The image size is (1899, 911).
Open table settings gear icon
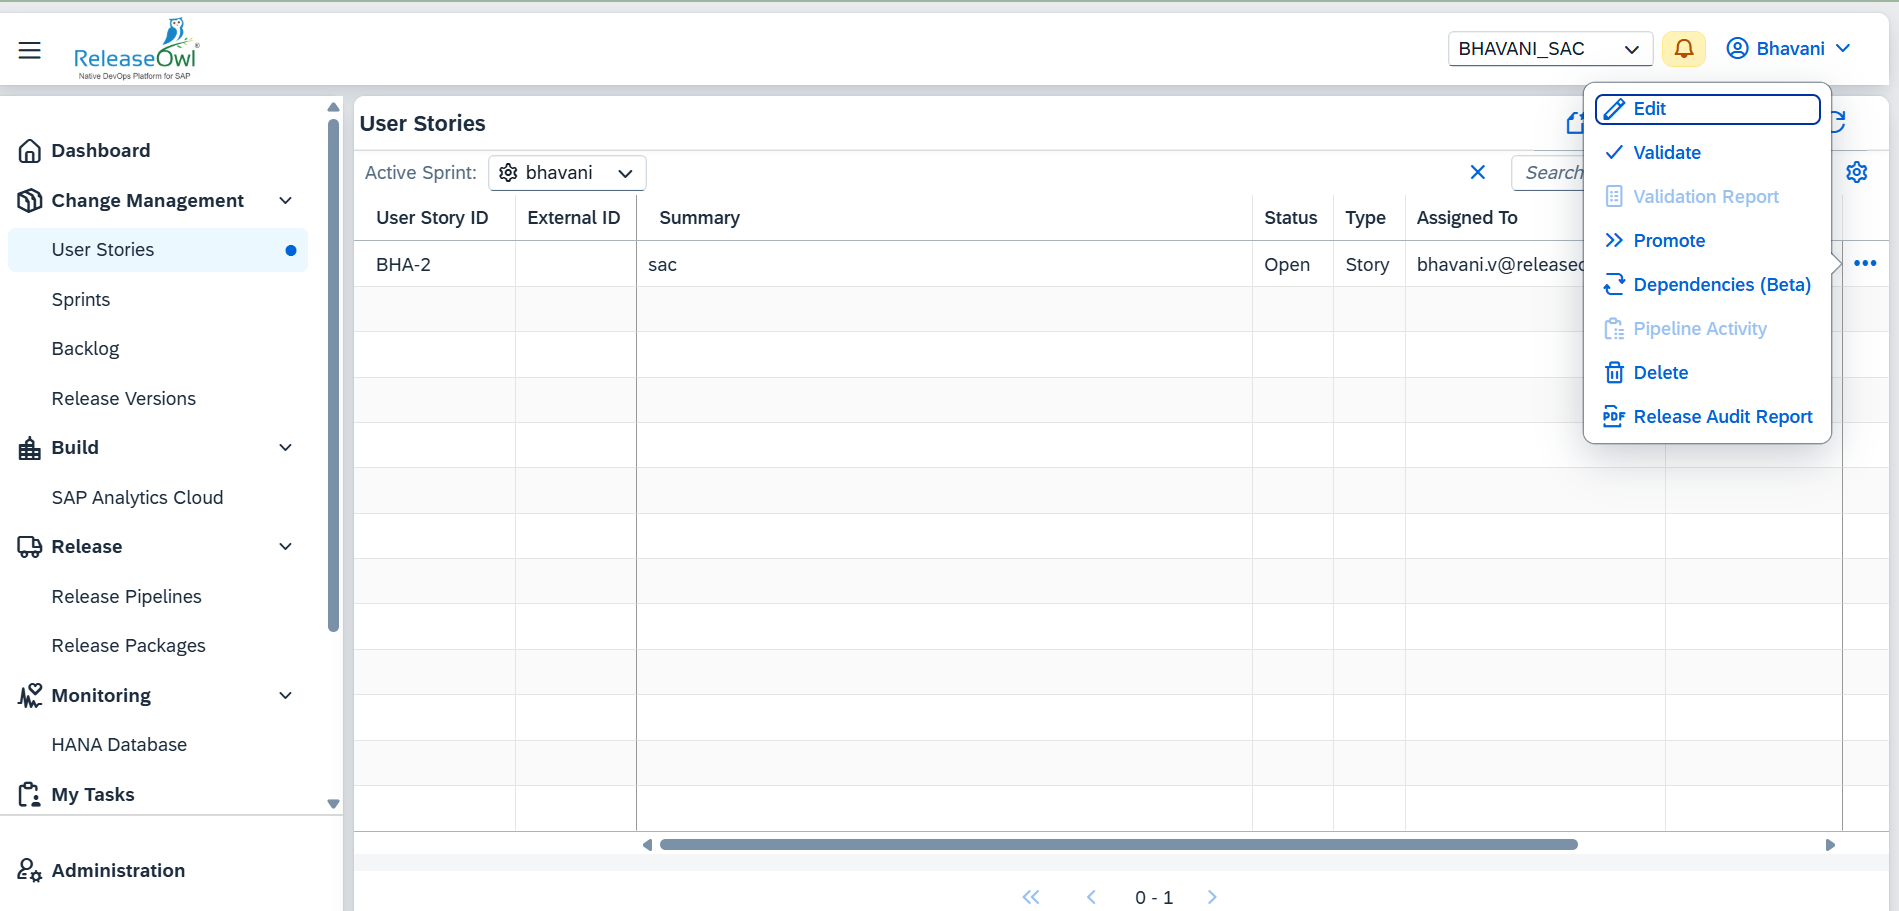point(1856,172)
